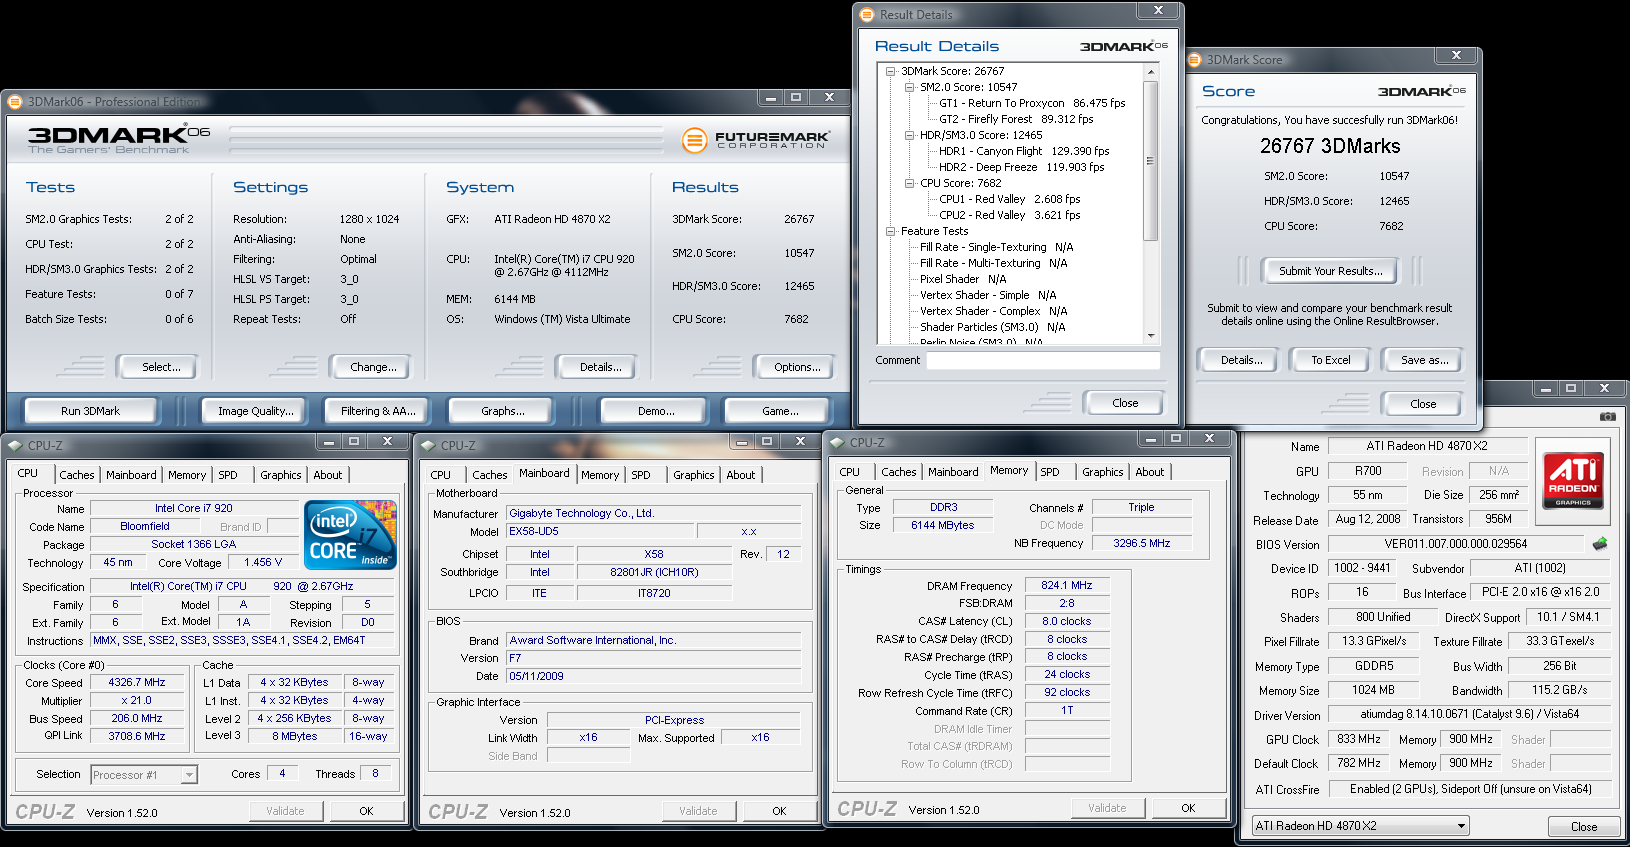
Task: Click the Intel Core i7 inside logo
Action: coord(350,535)
